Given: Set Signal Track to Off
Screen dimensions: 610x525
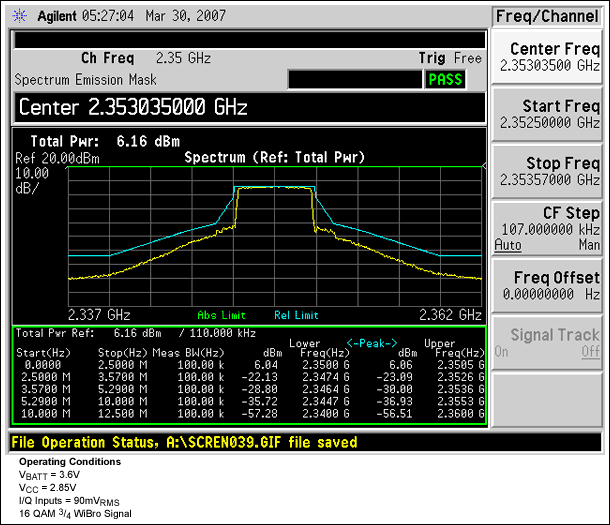Looking at the screenshot, I should click(x=591, y=351).
